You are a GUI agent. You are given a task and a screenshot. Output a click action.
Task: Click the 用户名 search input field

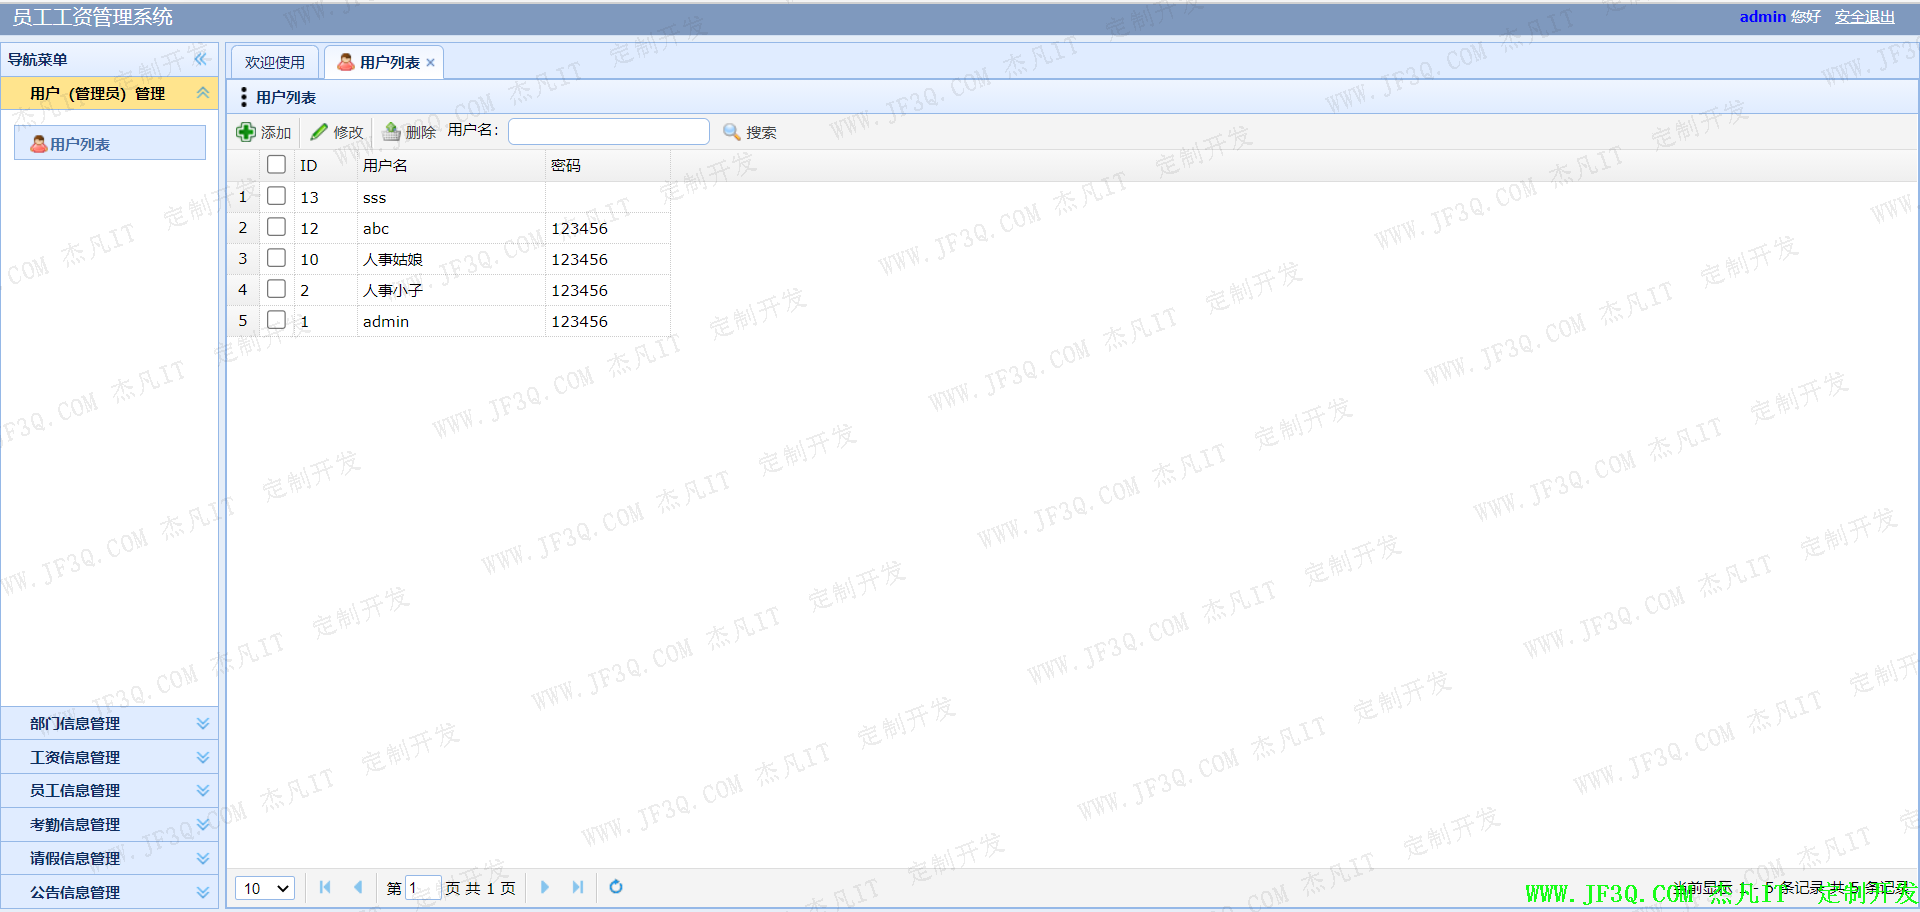608,132
